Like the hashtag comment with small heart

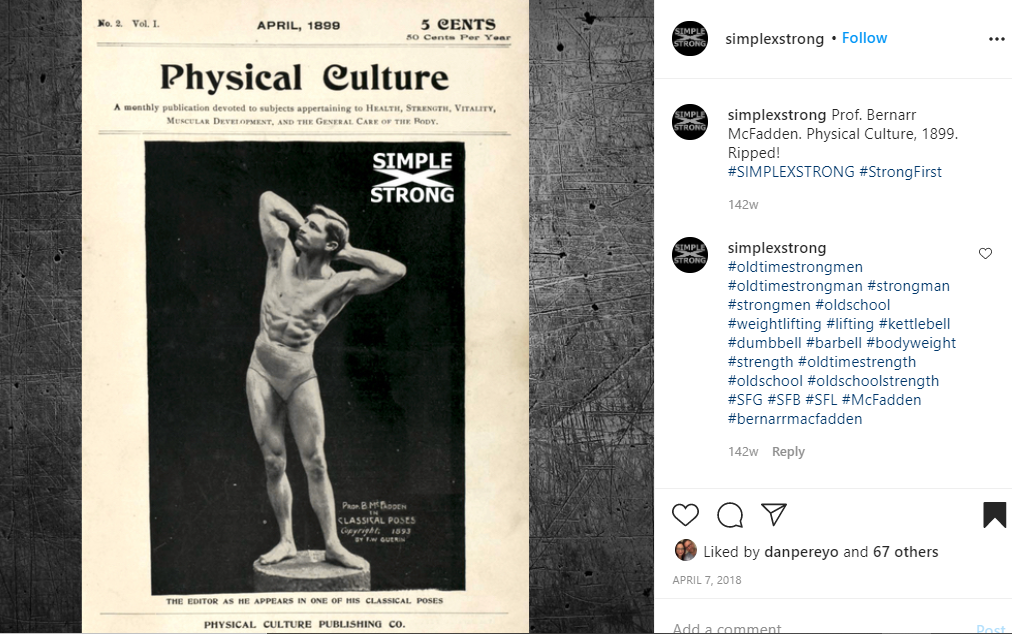point(985,254)
